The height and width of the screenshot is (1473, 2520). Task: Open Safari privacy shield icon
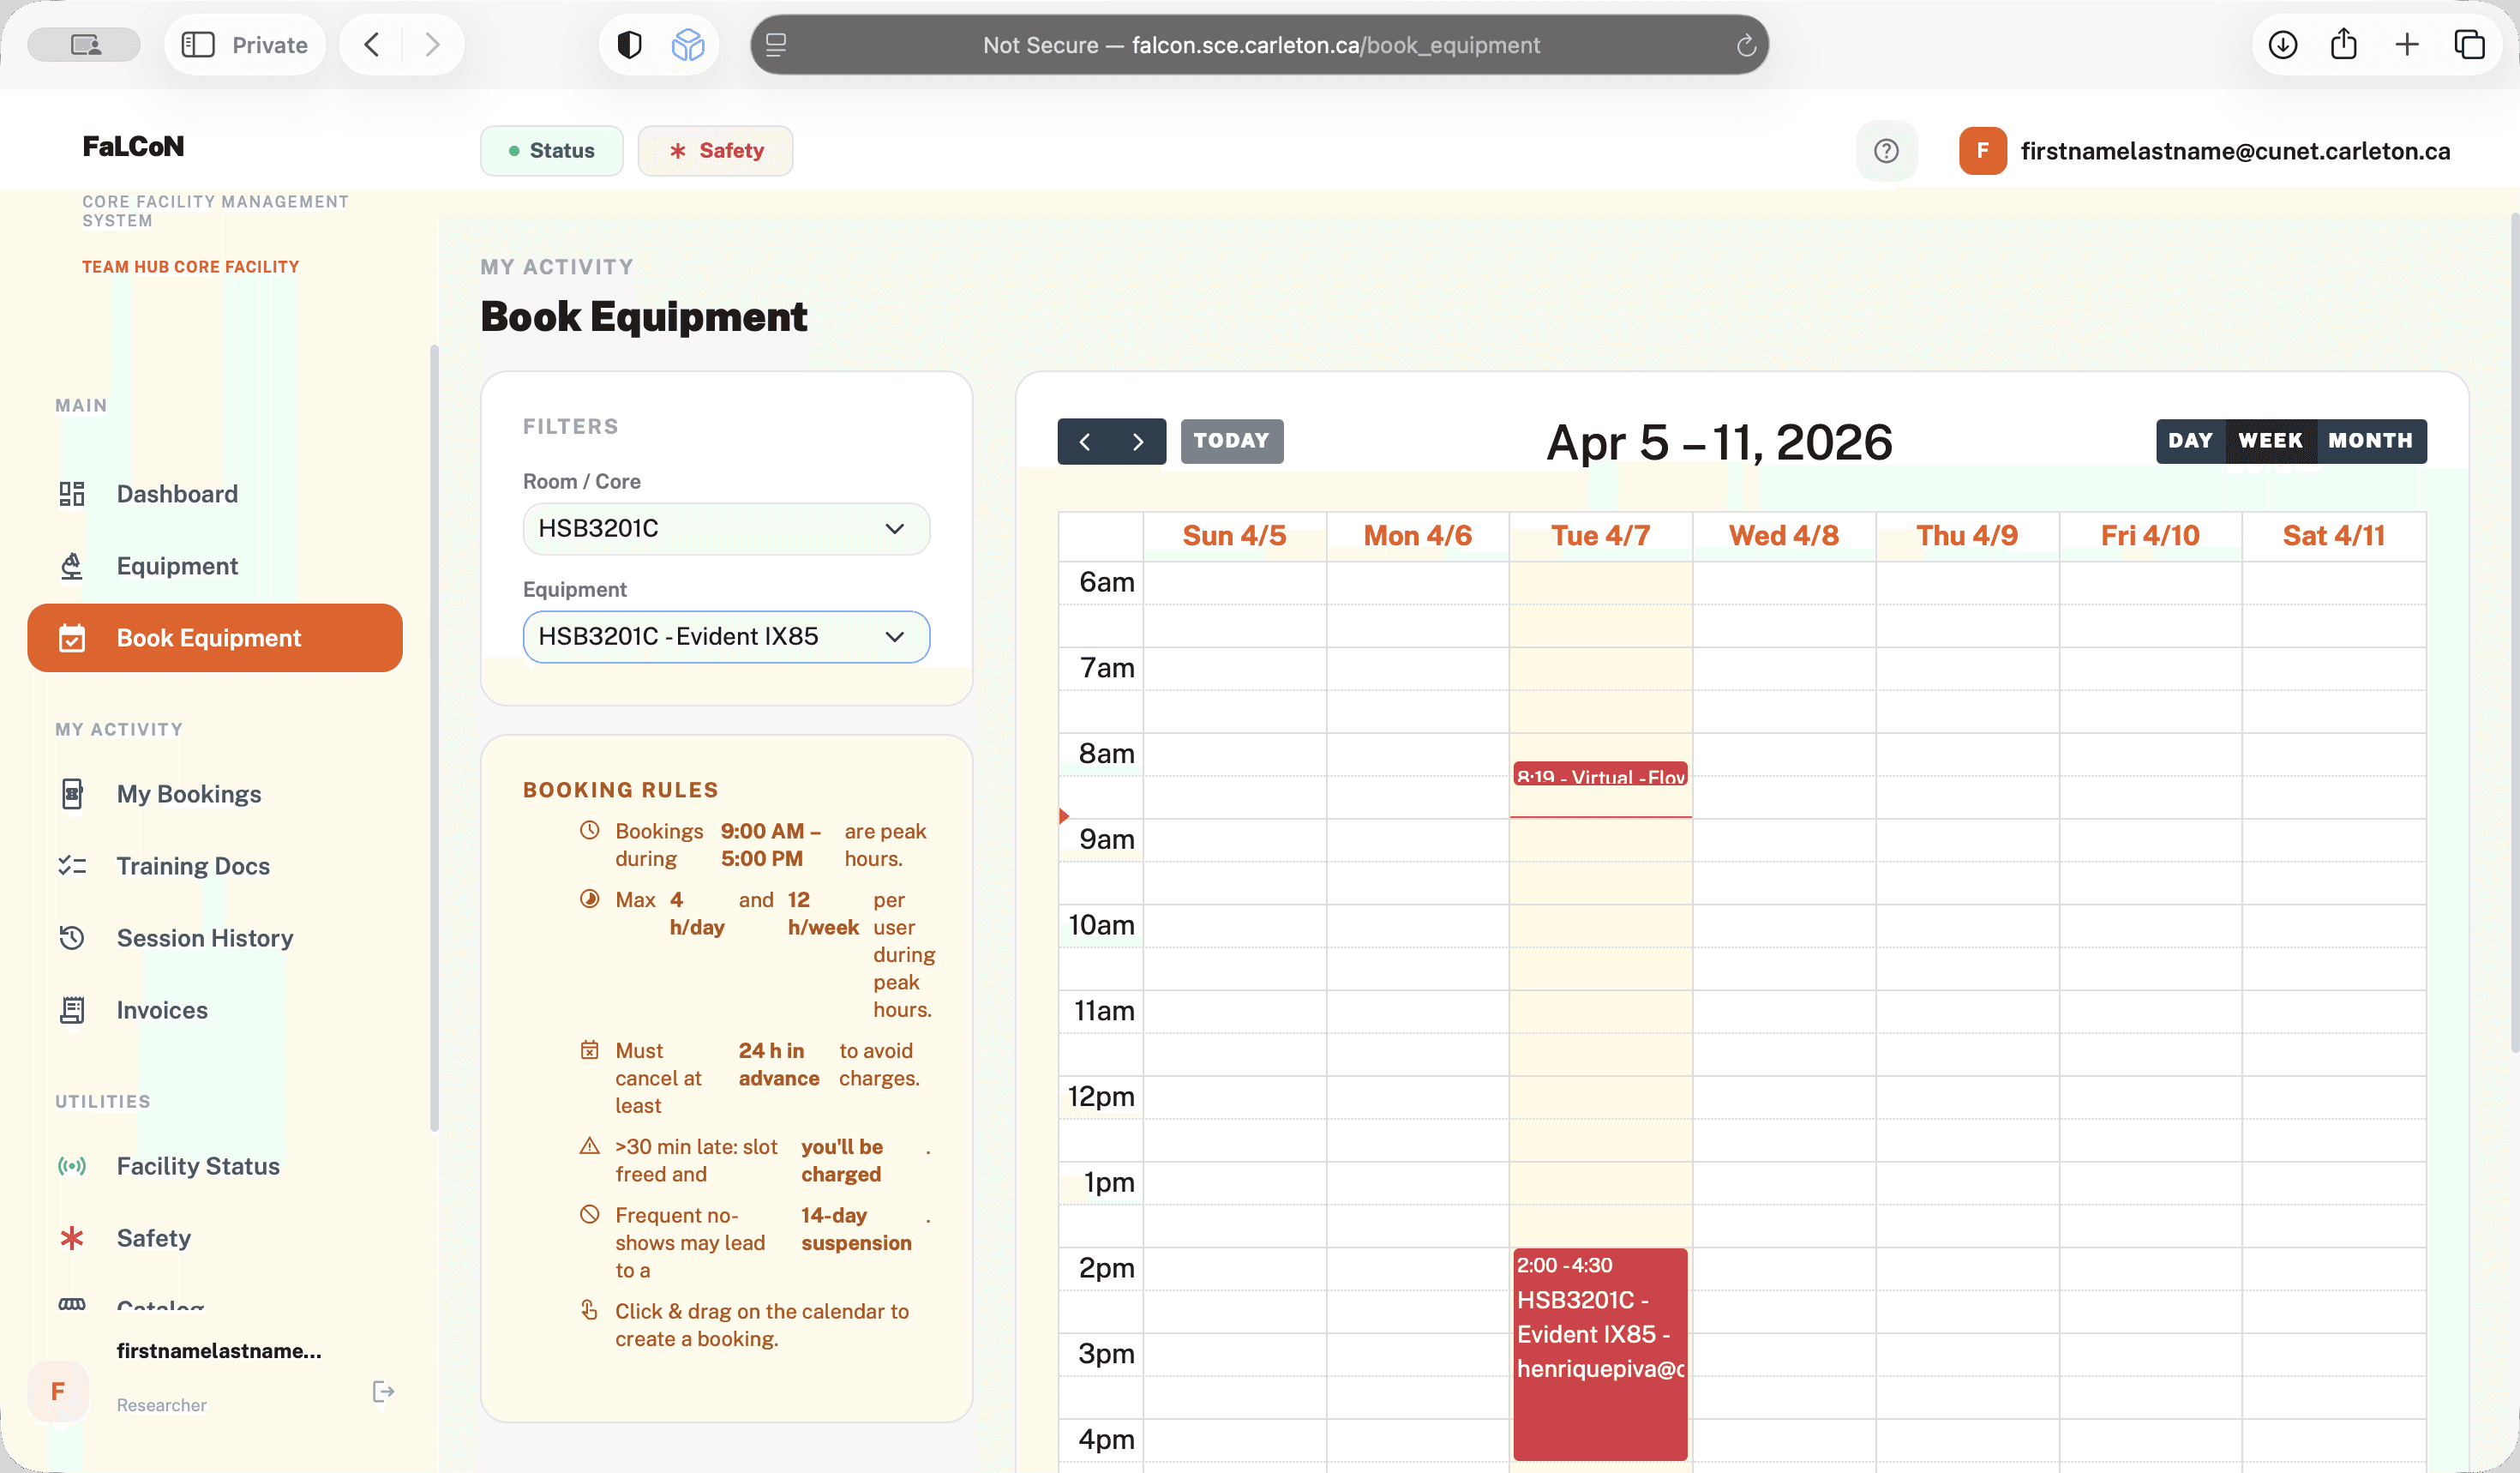point(629,44)
